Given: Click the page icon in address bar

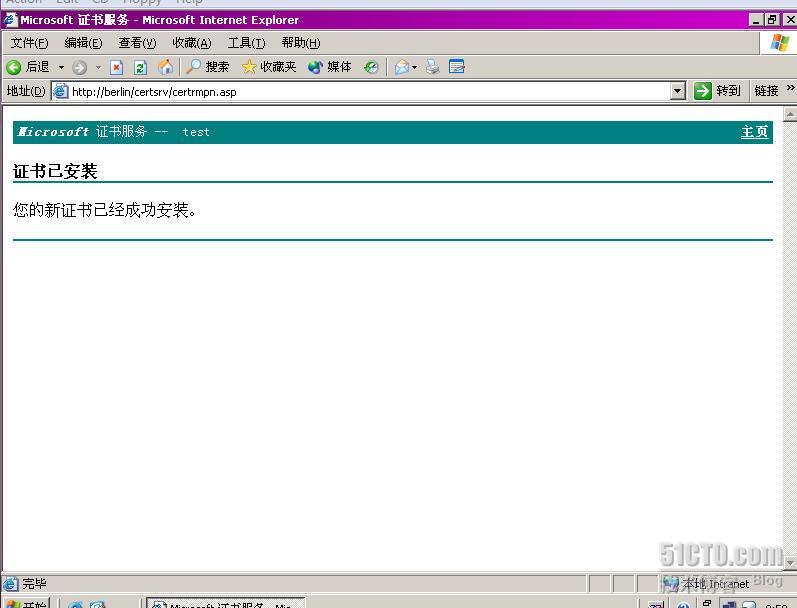Looking at the screenshot, I should (x=61, y=92).
